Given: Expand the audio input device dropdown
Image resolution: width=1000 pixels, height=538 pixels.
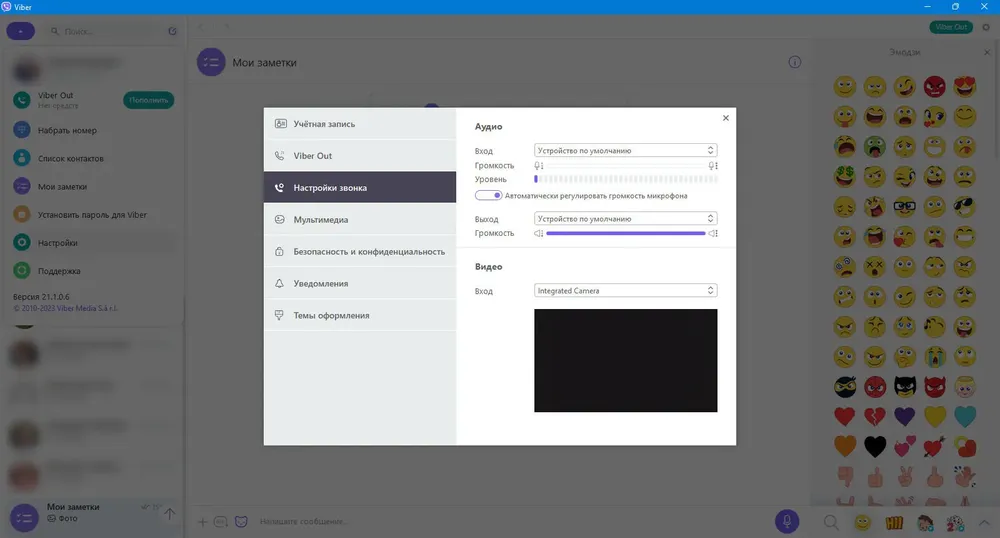Looking at the screenshot, I should click(626, 150).
